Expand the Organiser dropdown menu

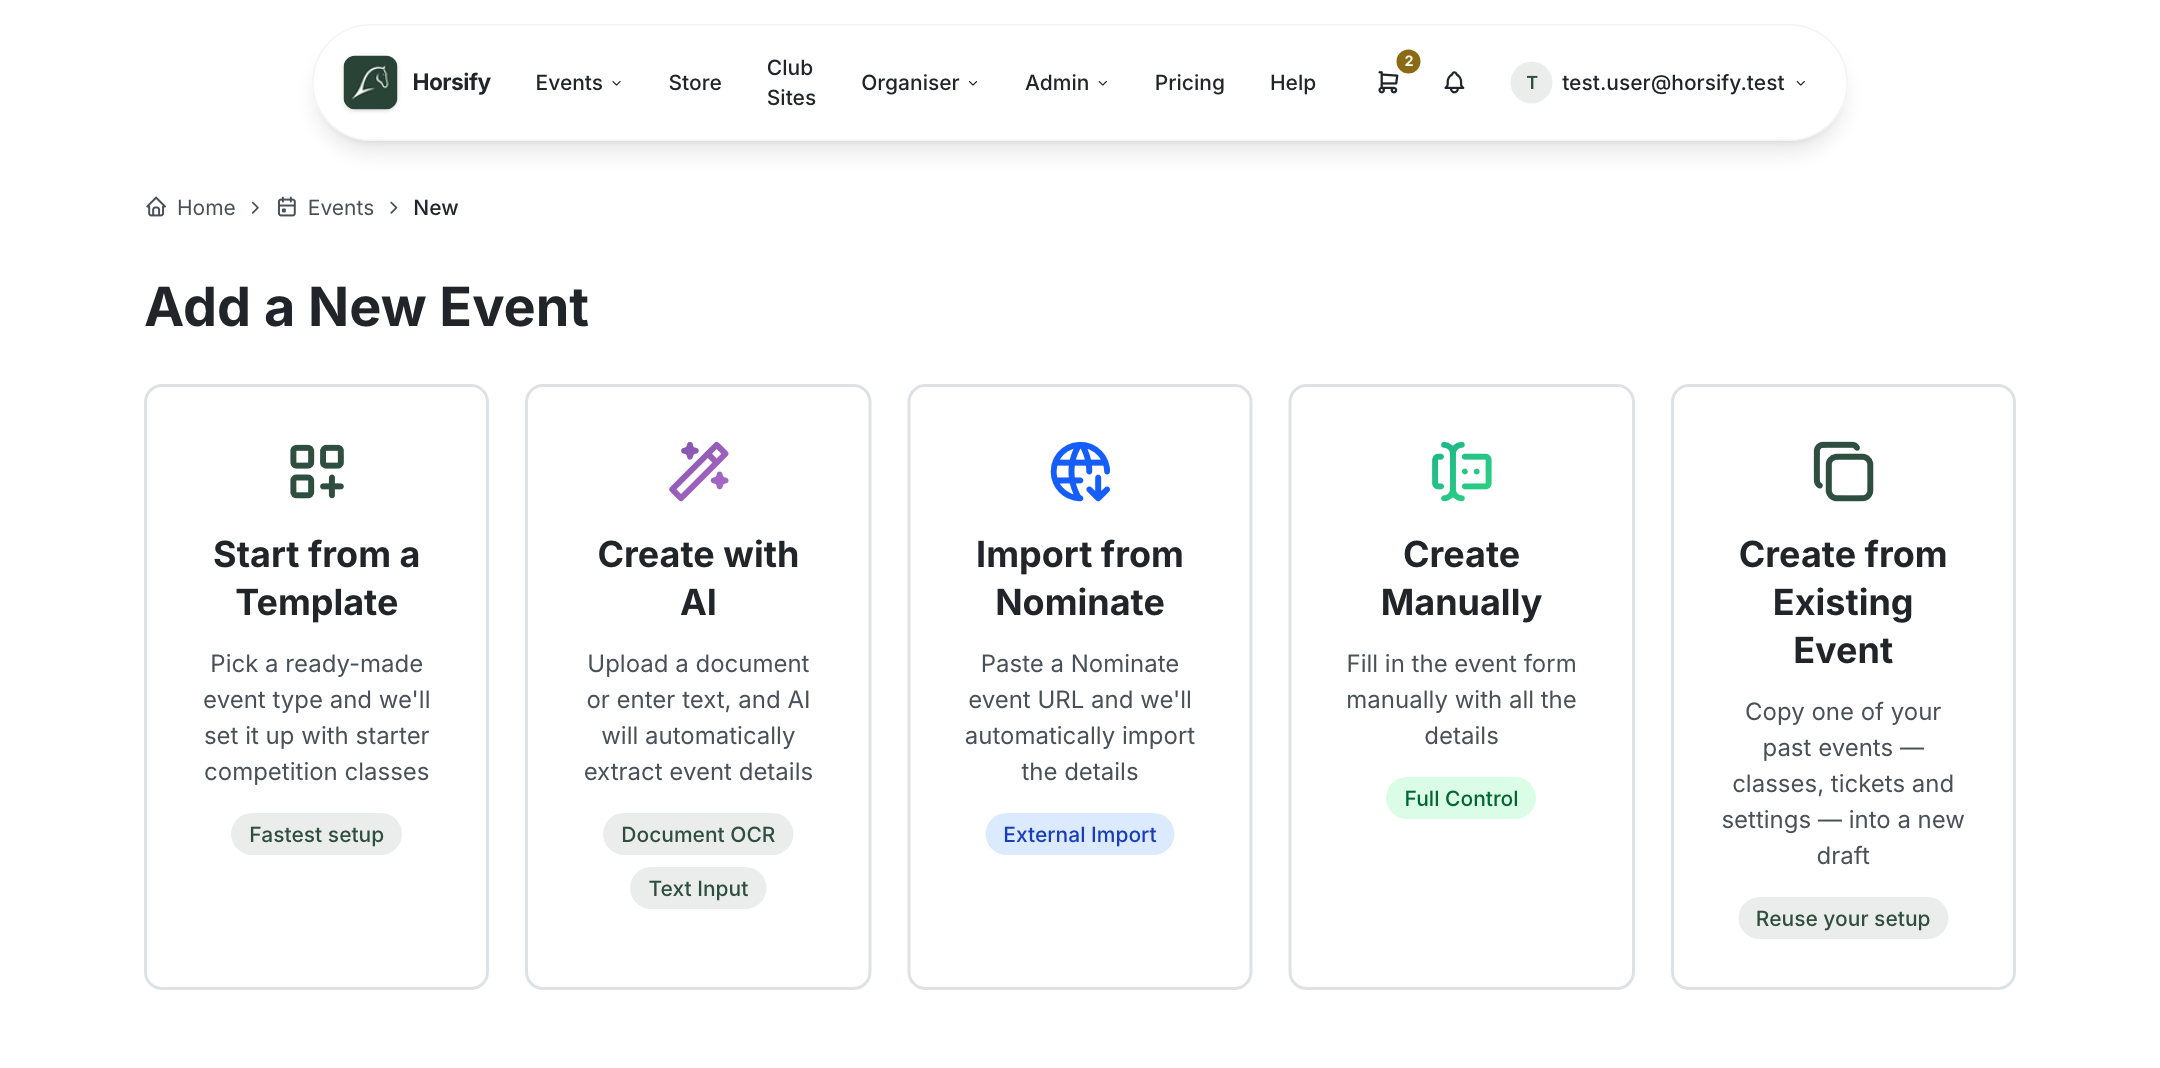click(920, 83)
